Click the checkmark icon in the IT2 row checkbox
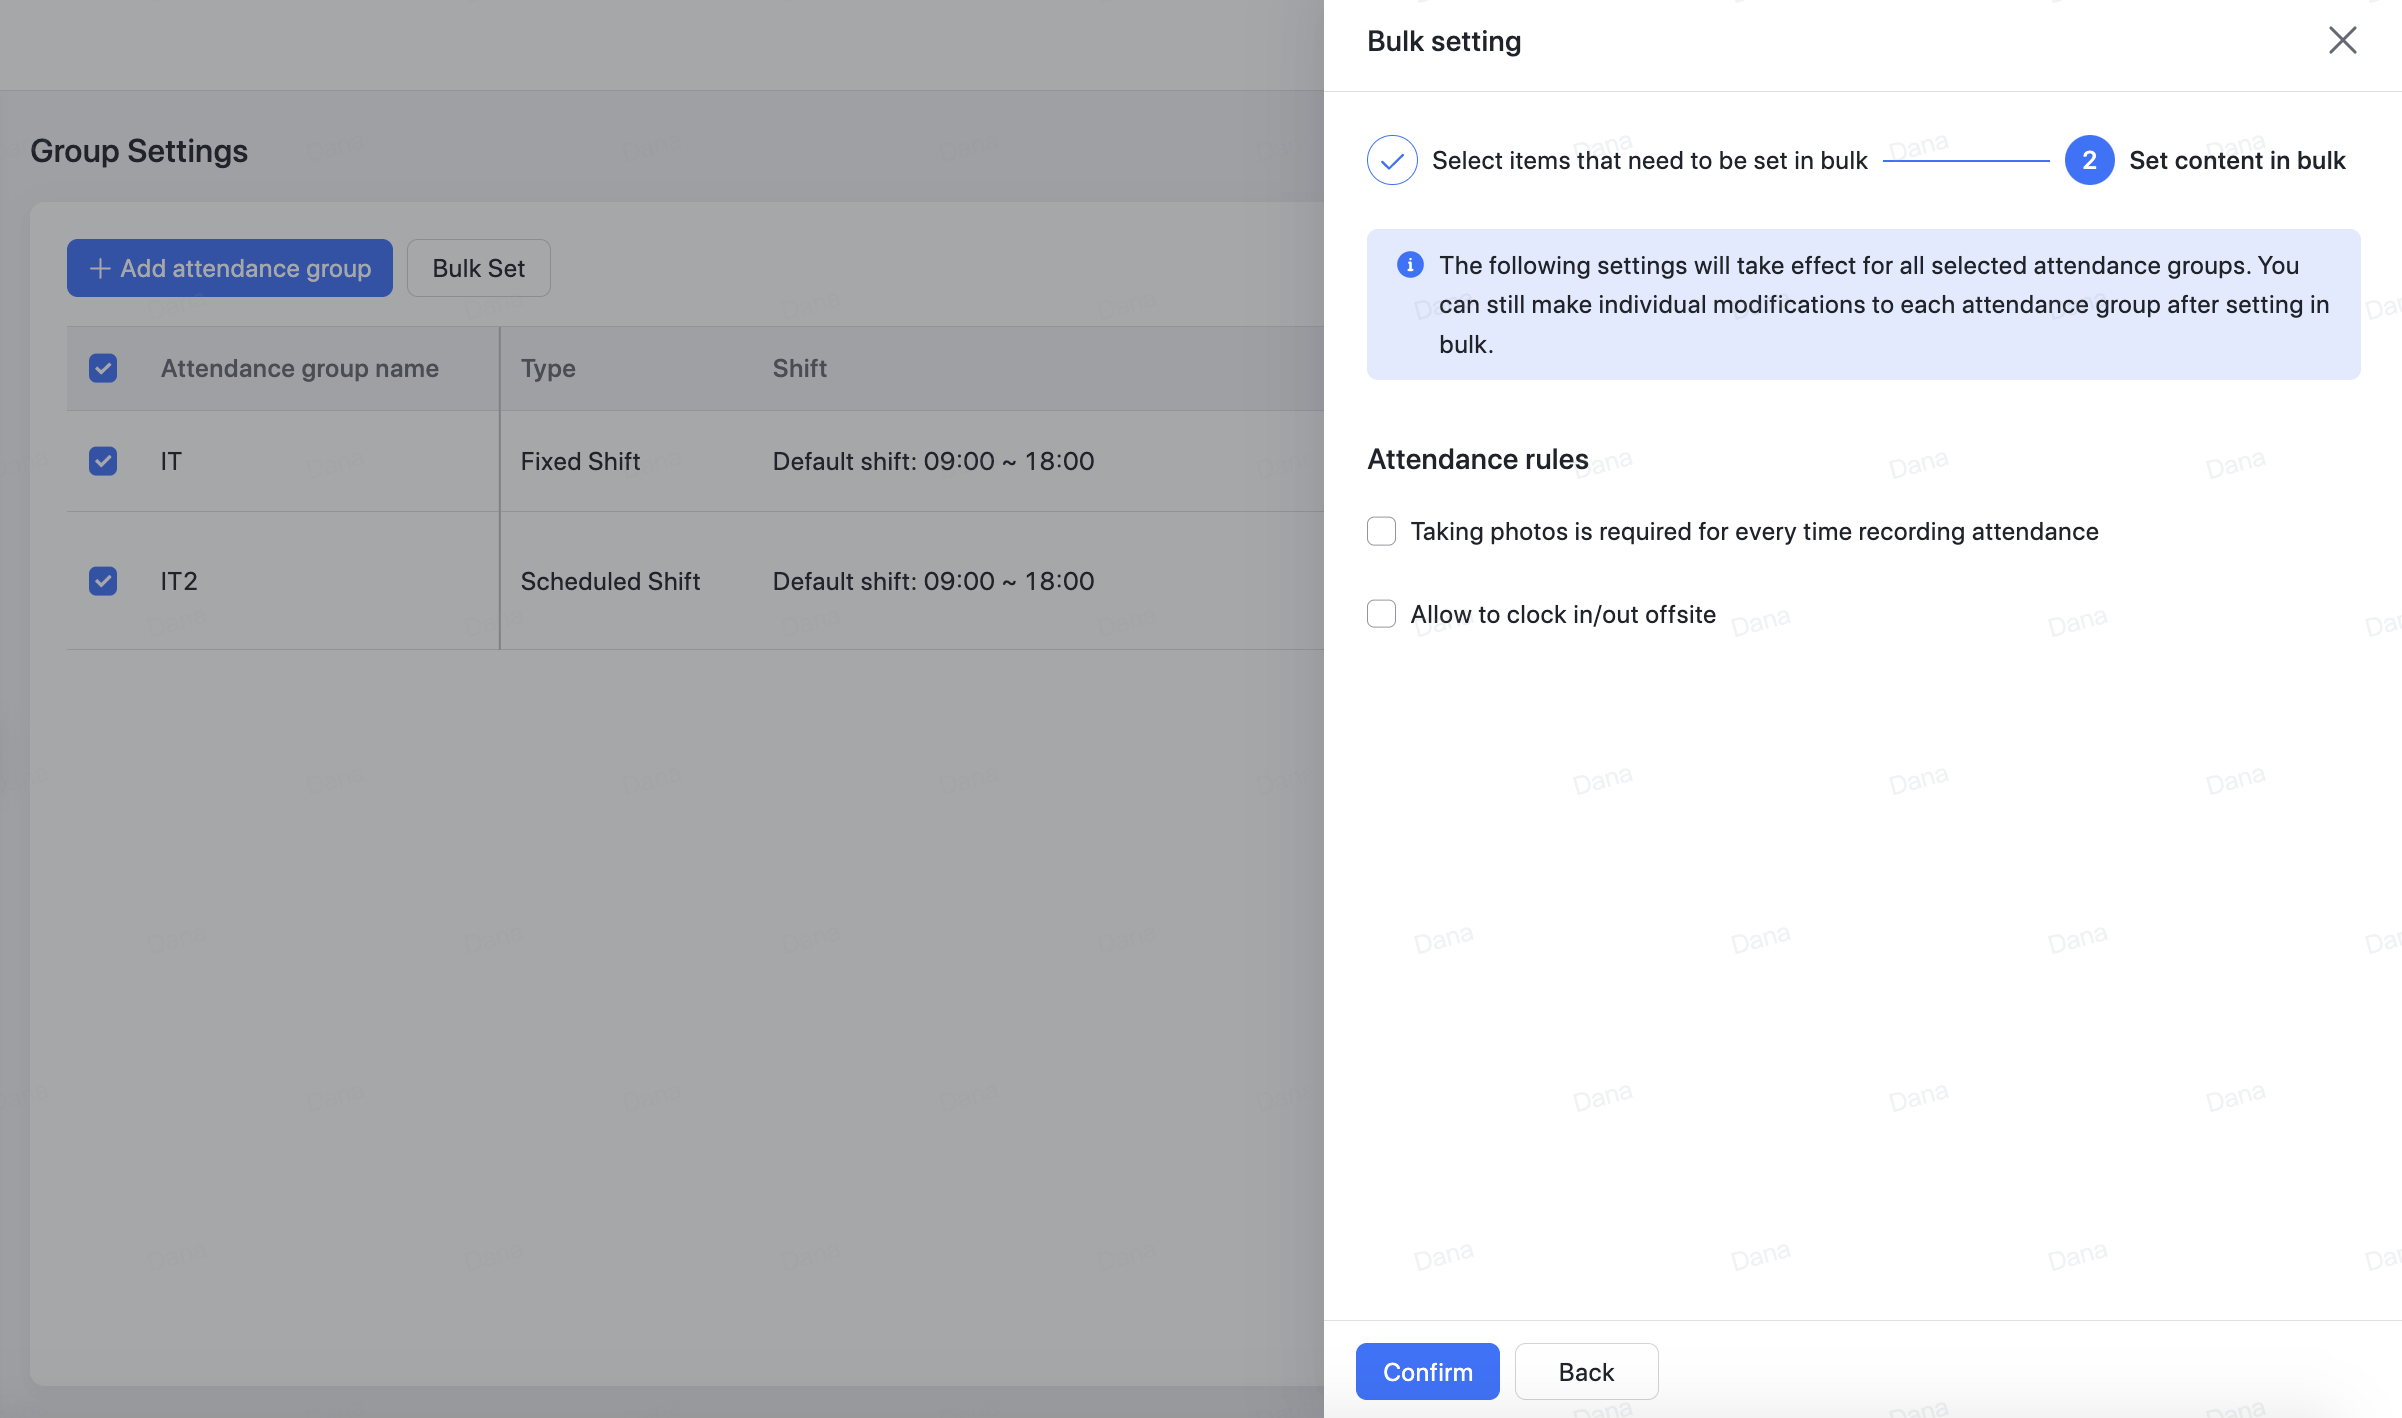Viewport: 2402px width, 1418px height. (x=102, y=581)
